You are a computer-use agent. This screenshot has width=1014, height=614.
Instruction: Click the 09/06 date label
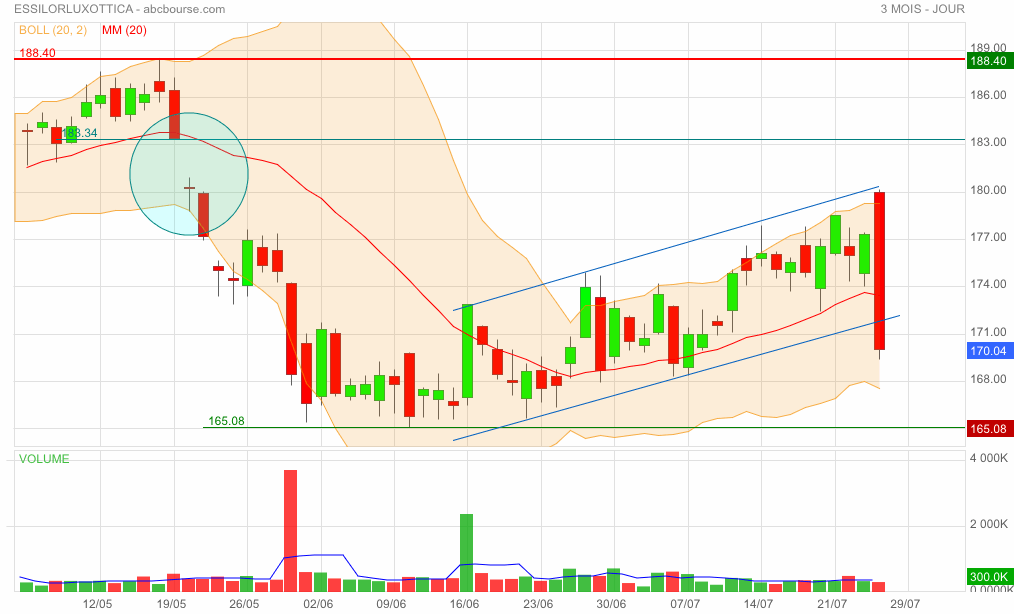[x=391, y=604]
